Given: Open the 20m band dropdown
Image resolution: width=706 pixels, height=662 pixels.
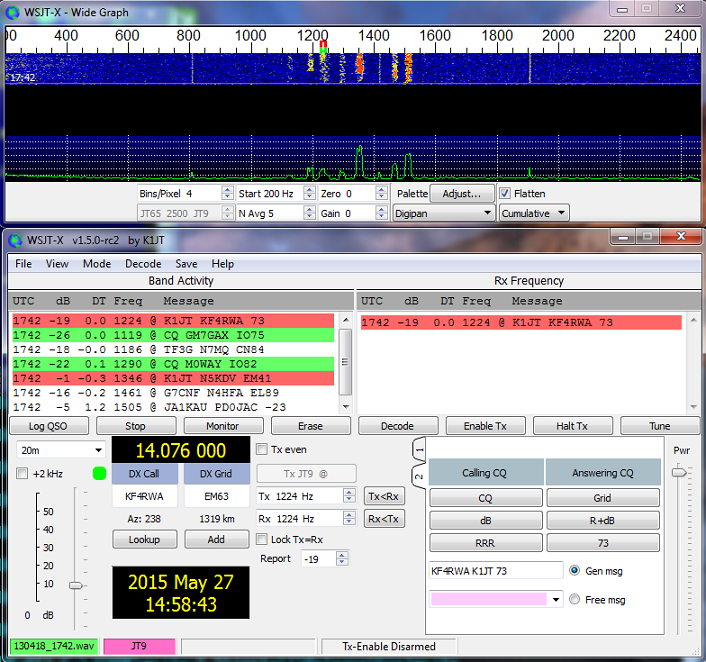Looking at the screenshot, I should click(61, 450).
